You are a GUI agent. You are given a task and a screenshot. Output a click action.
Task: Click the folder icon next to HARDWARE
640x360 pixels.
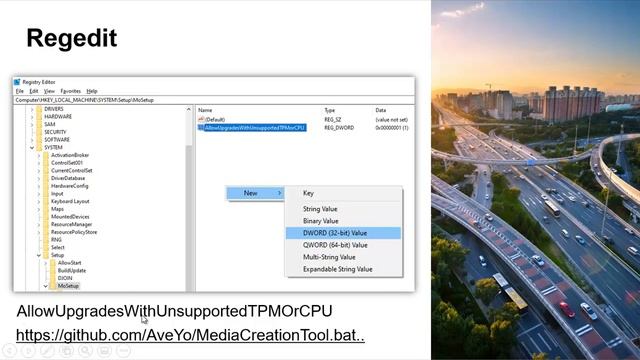[39, 117]
